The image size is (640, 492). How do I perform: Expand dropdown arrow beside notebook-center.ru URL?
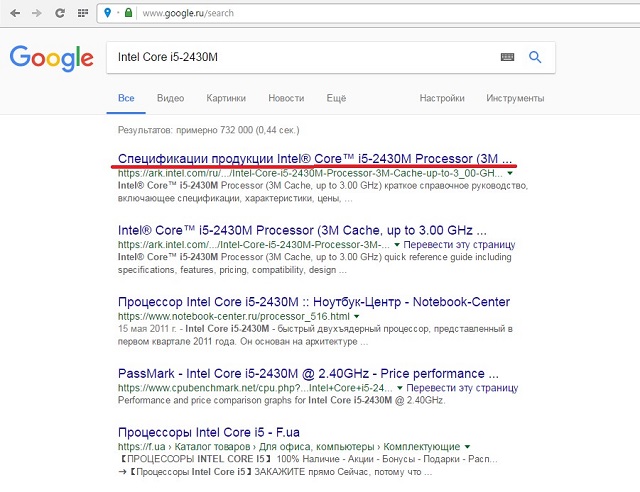[x=357, y=316]
